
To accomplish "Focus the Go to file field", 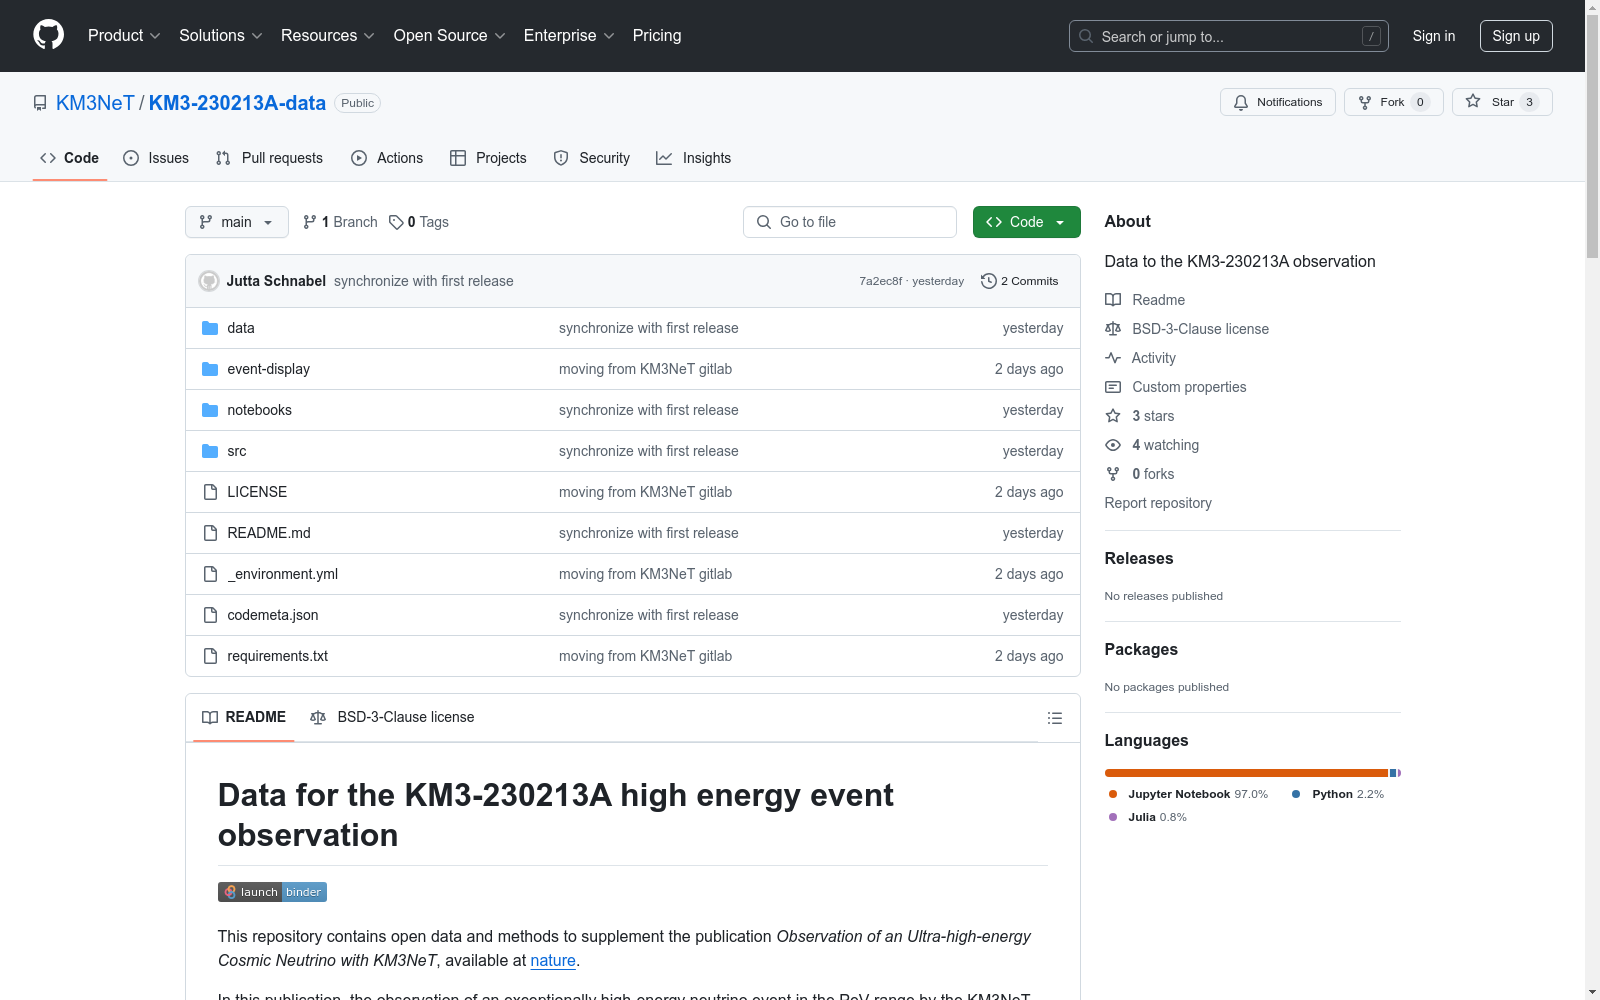I will [850, 222].
